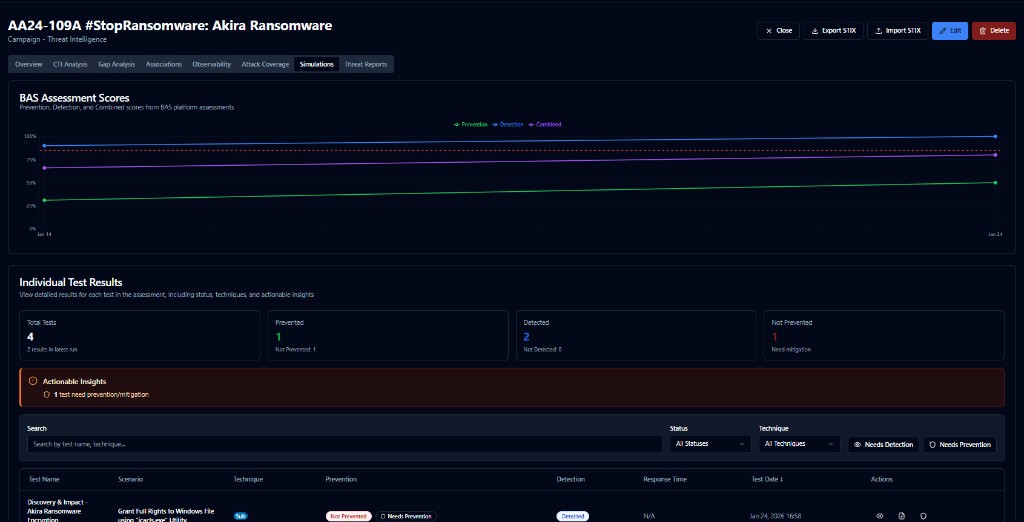Toggle the Needs Prevention filter

[x=959, y=444]
